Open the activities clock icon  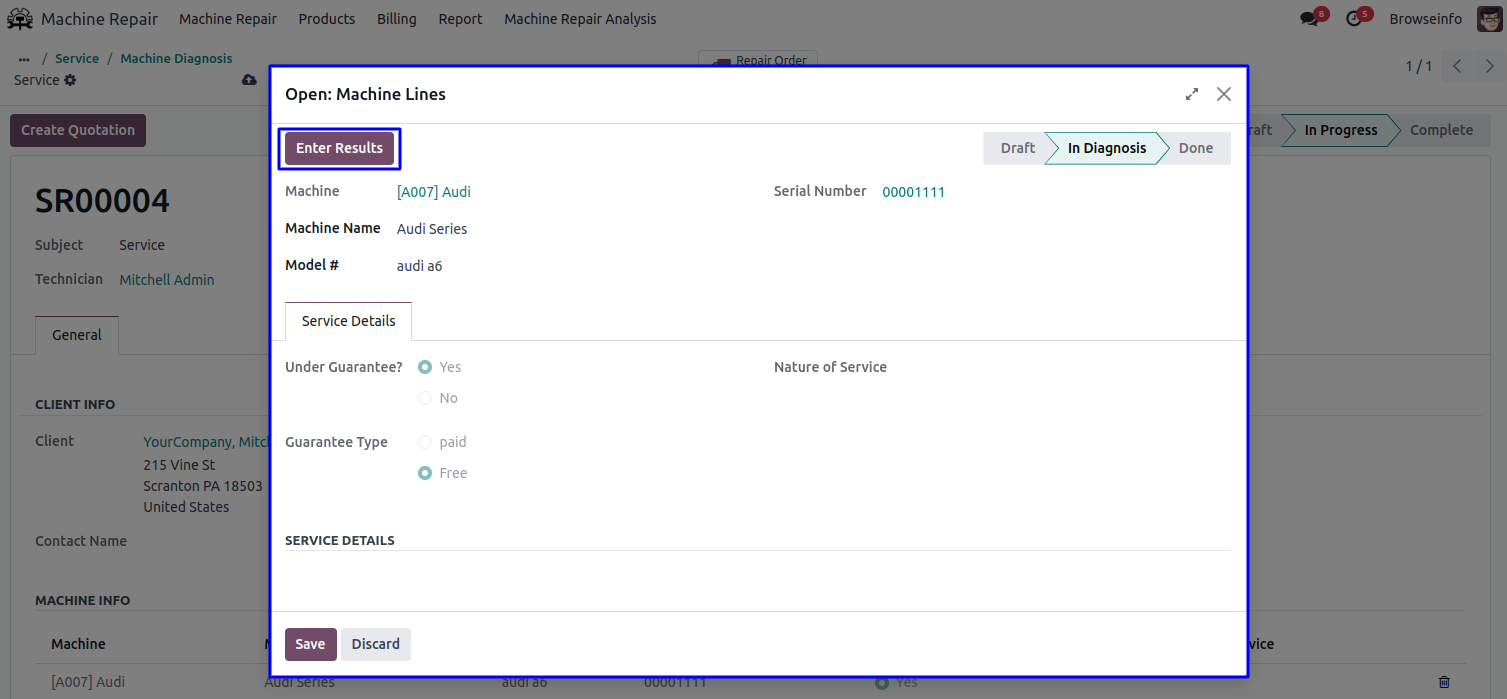1354,19
